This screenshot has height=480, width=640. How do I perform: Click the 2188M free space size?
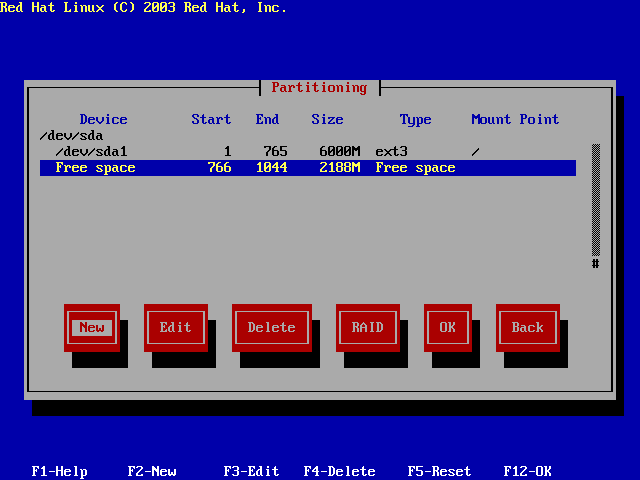[340, 168]
